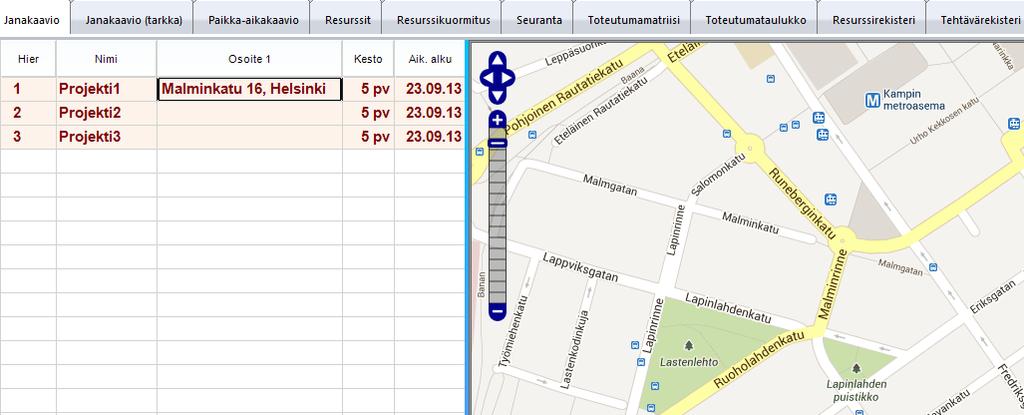Click the 23.09.13 start date of Projekti2
1024x415 pixels.
tap(430, 113)
